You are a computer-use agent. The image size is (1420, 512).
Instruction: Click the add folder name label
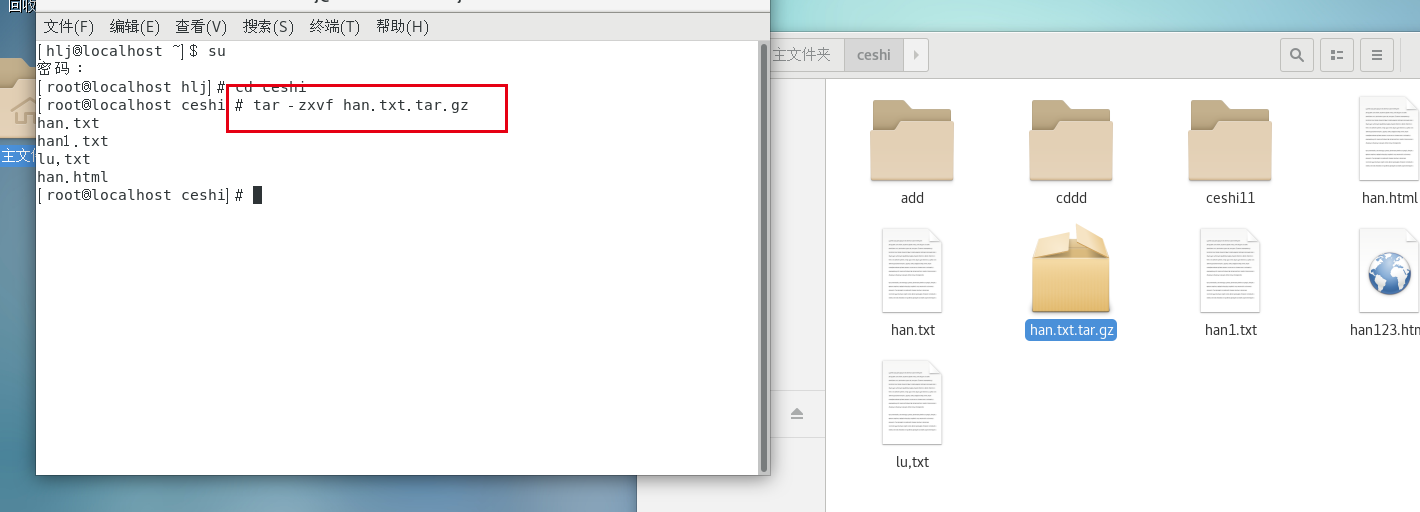click(x=912, y=198)
